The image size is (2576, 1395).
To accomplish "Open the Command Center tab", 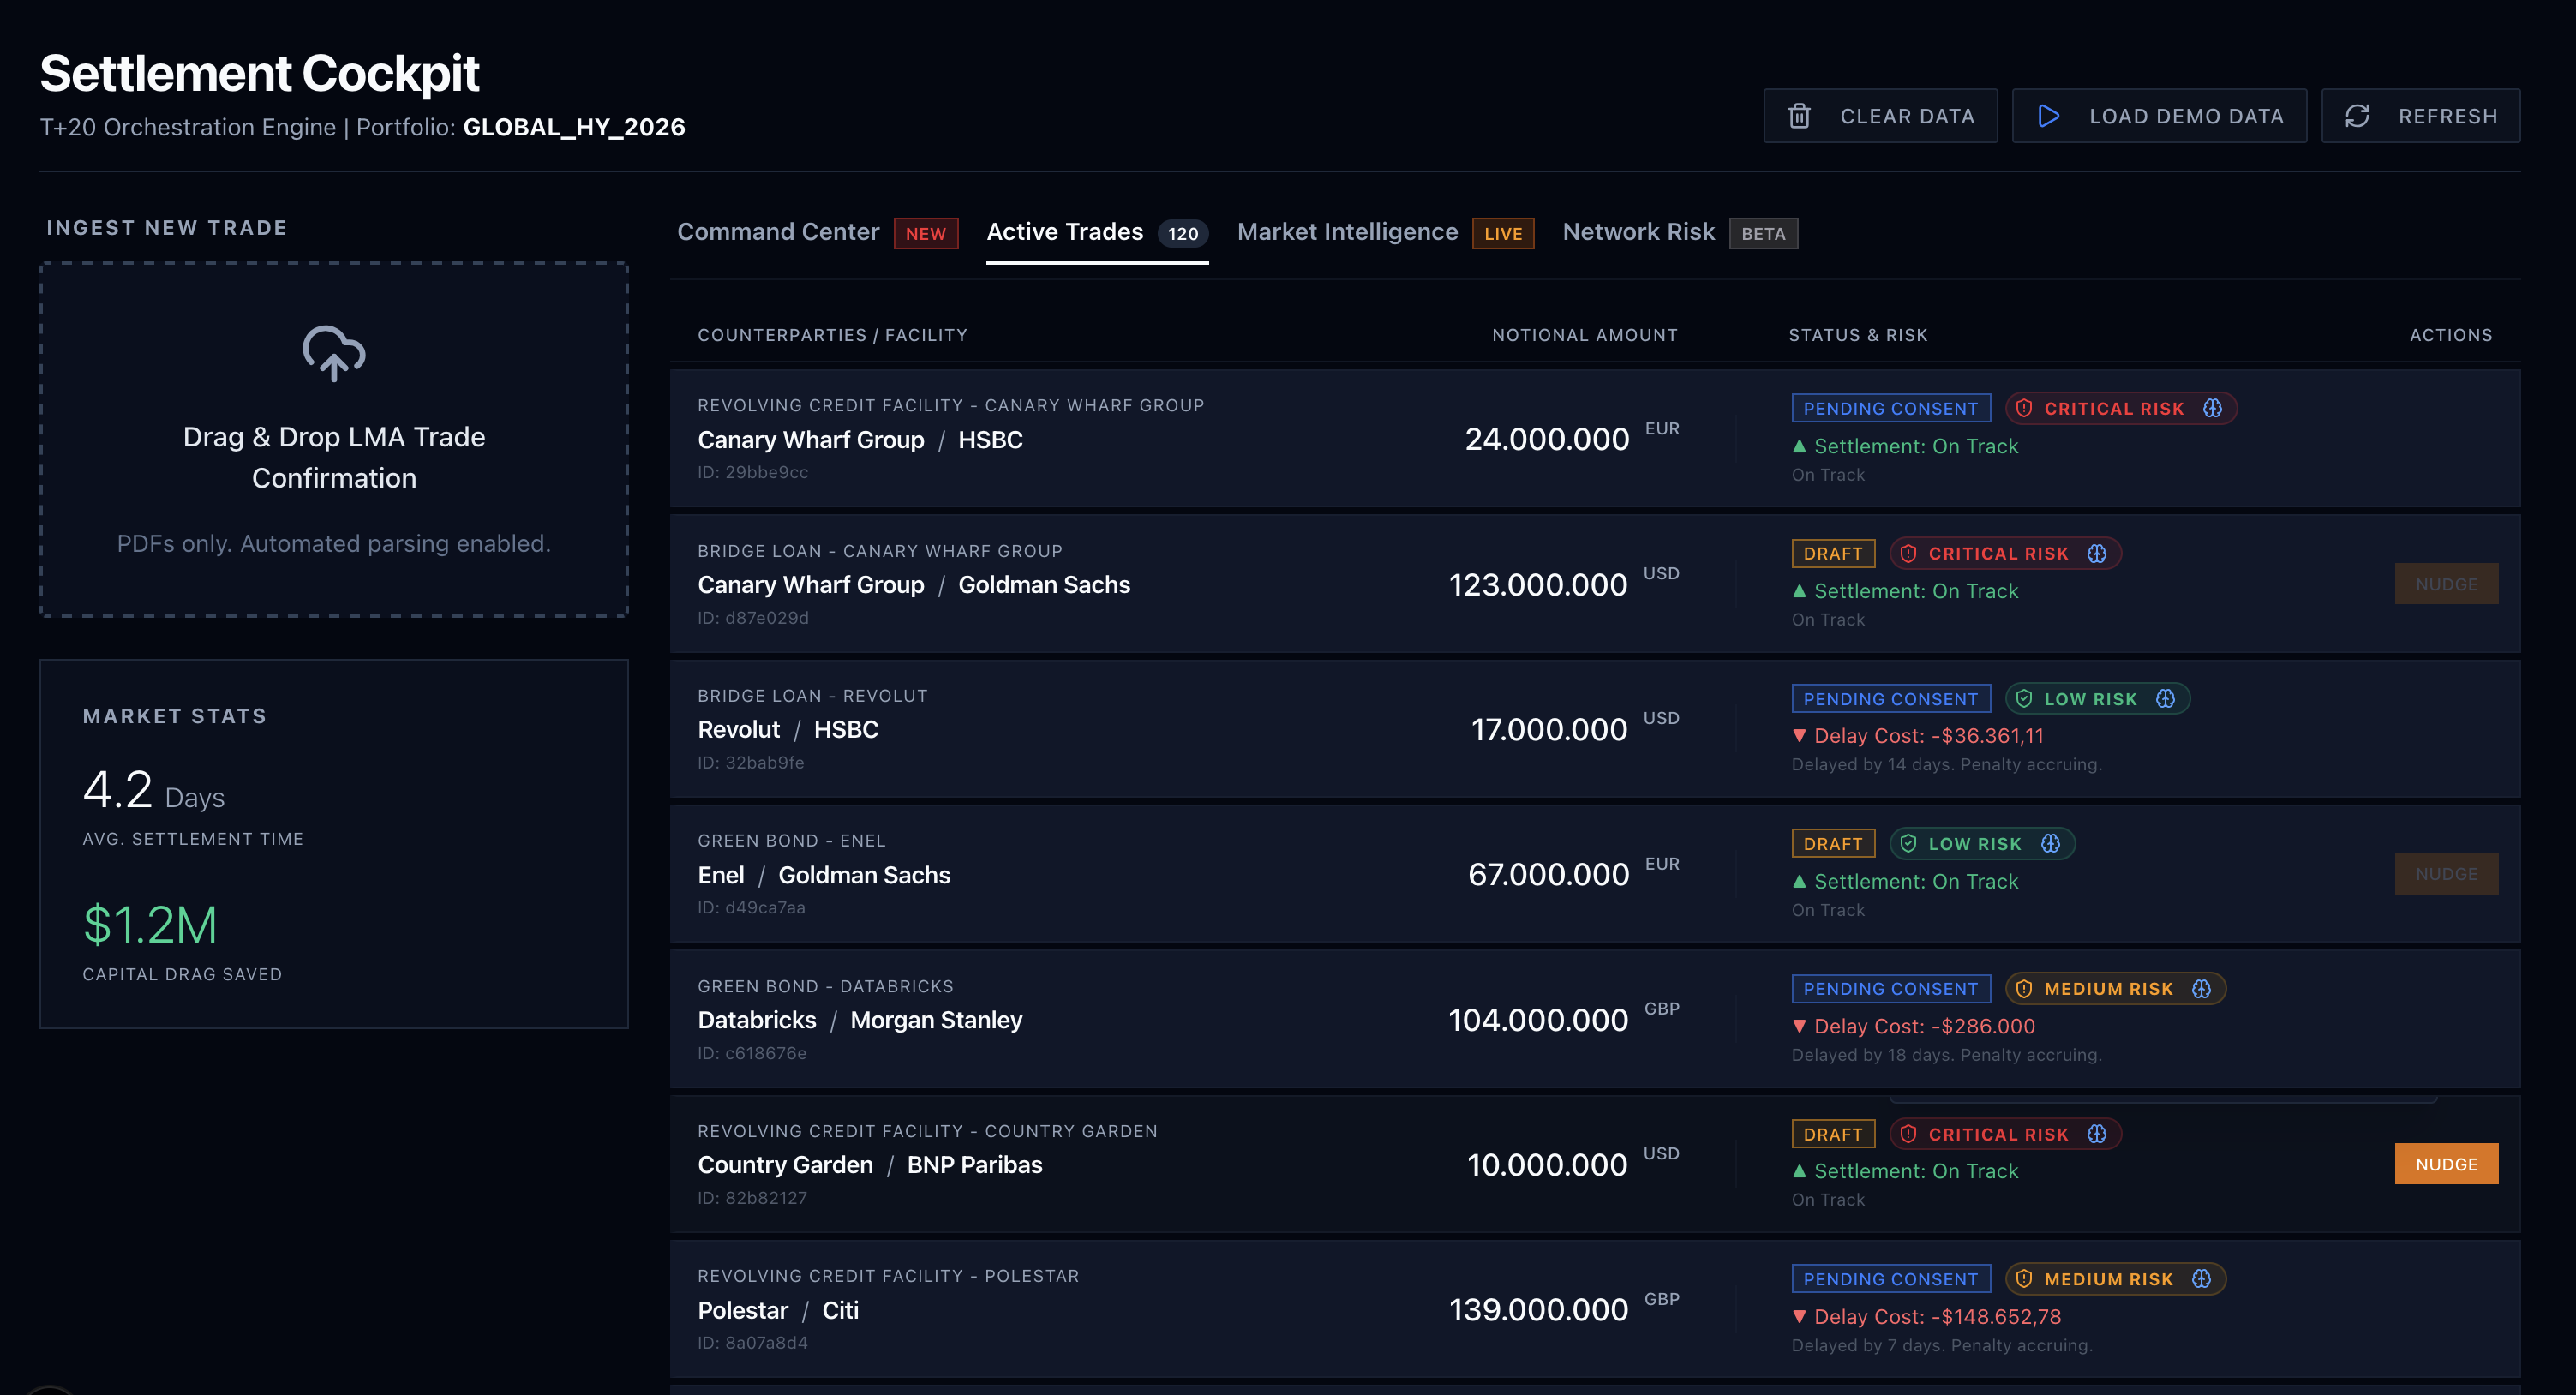I will pos(778,232).
